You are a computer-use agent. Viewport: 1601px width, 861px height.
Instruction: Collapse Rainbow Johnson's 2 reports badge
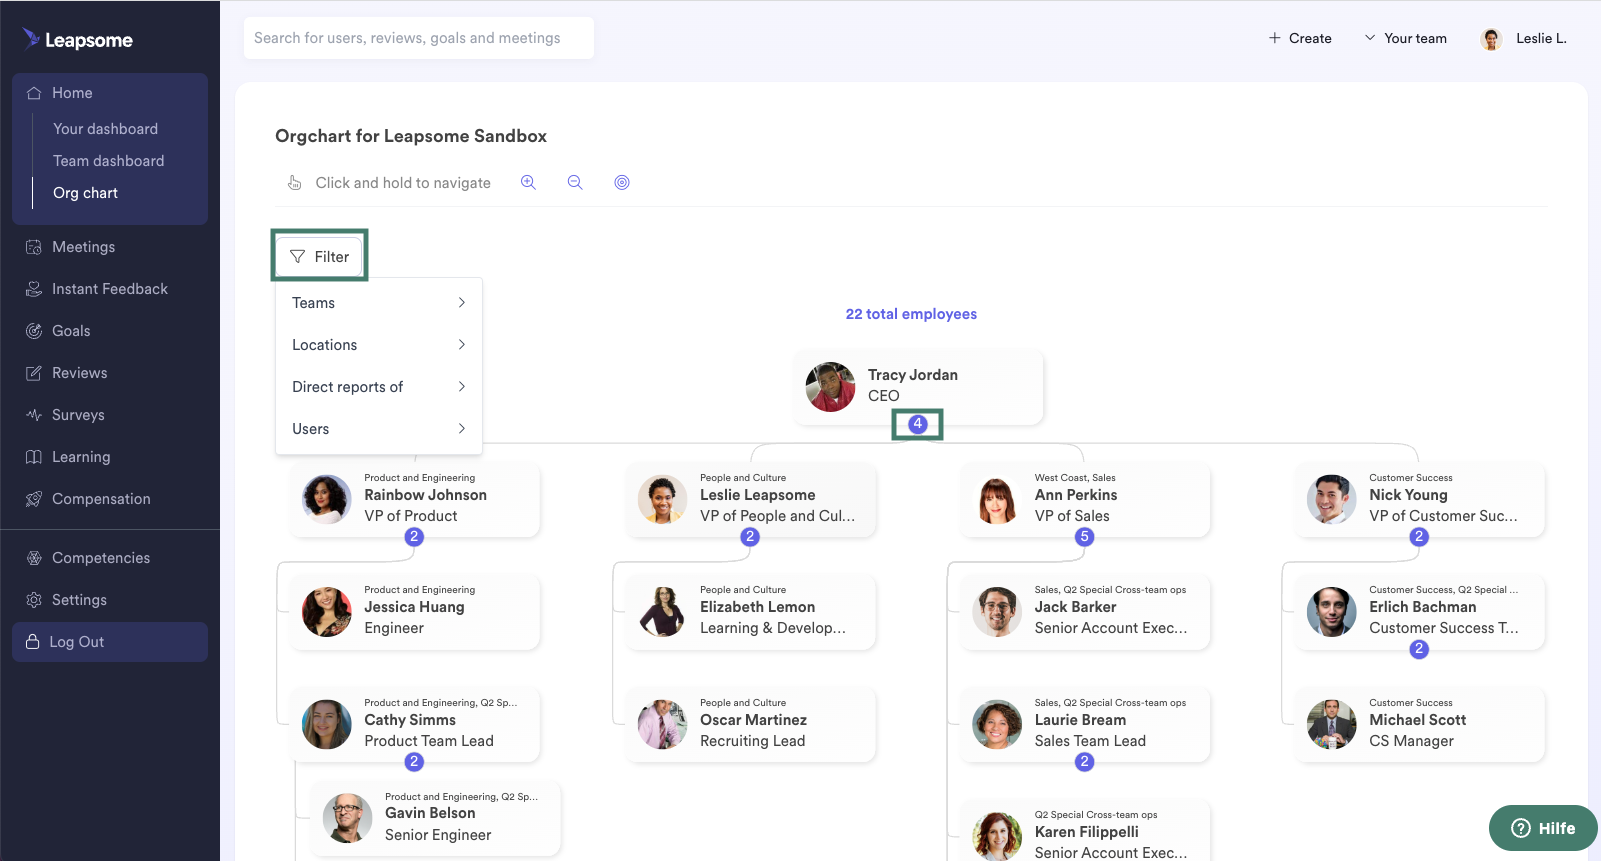pyautogui.click(x=414, y=537)
